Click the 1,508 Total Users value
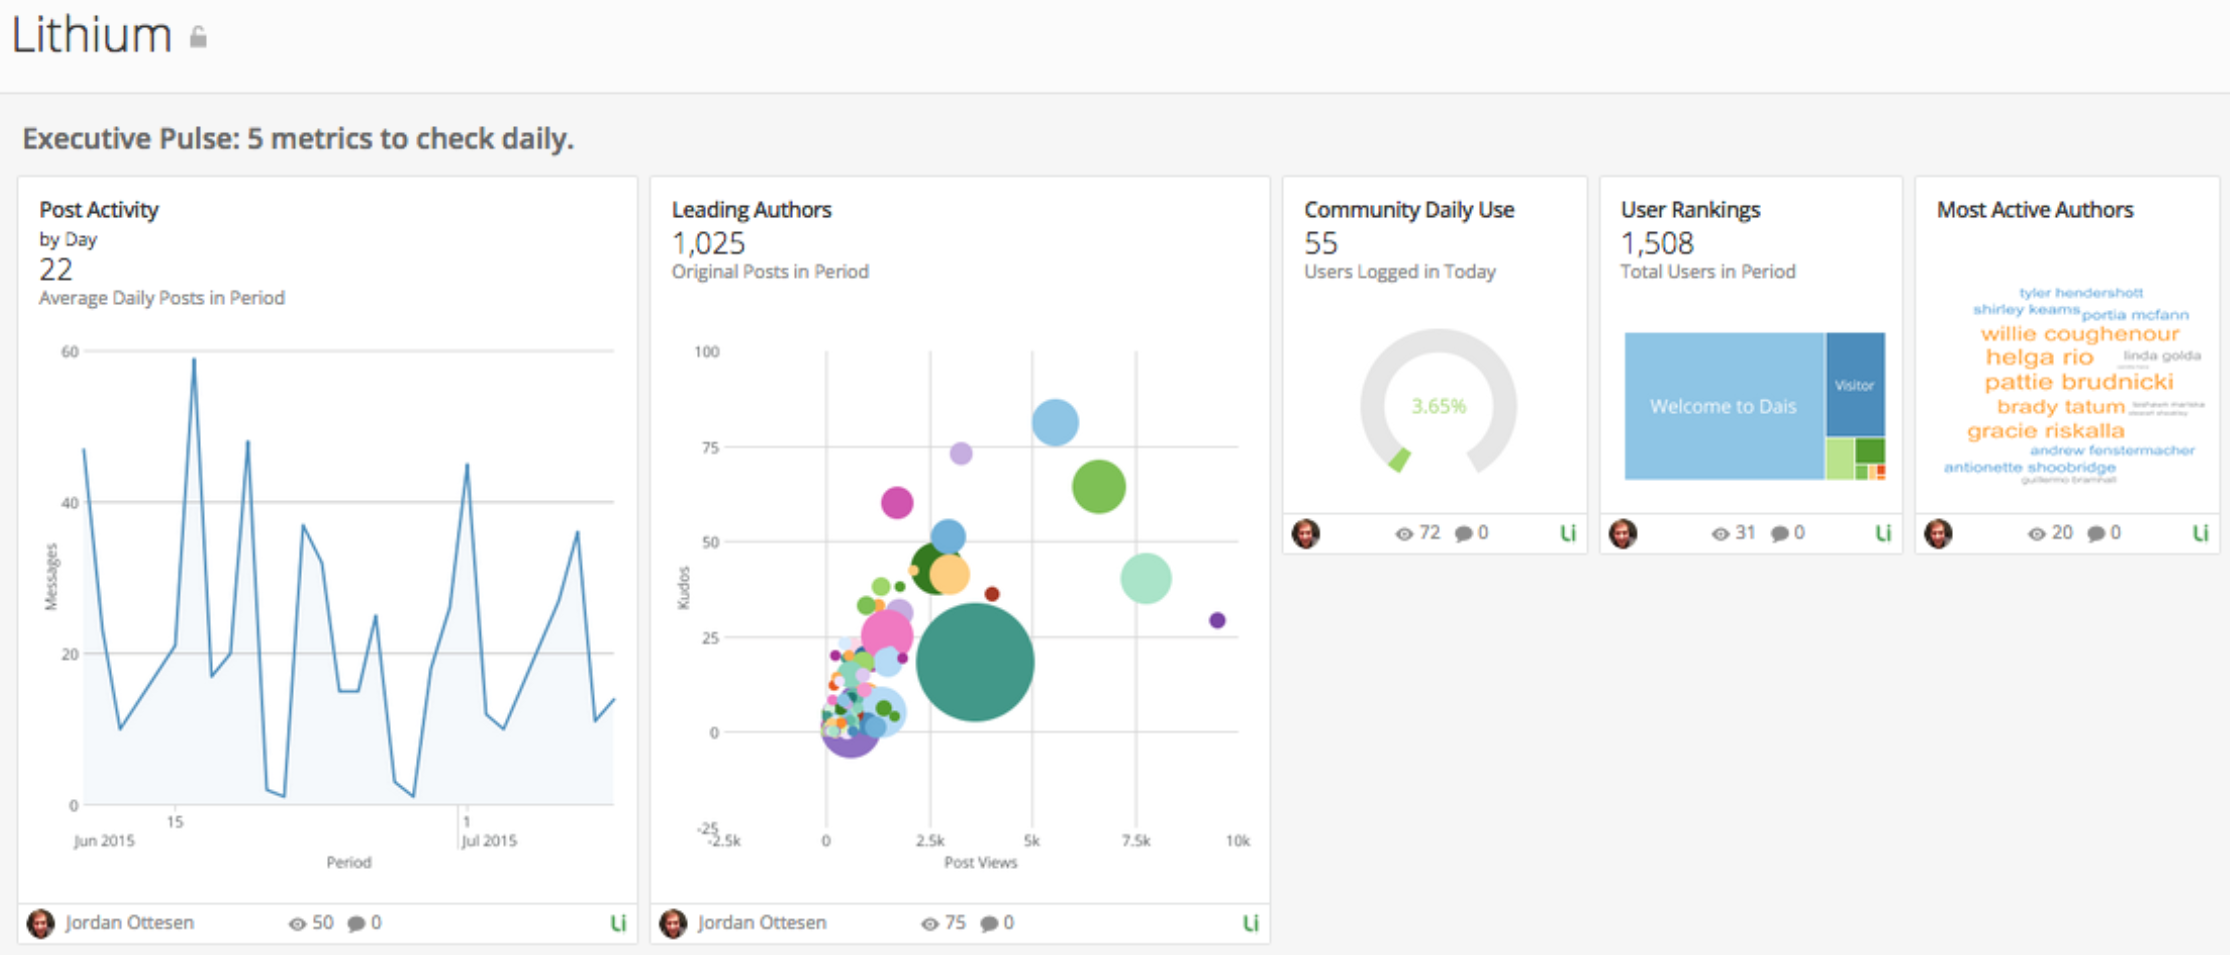 pos(1657,243)
